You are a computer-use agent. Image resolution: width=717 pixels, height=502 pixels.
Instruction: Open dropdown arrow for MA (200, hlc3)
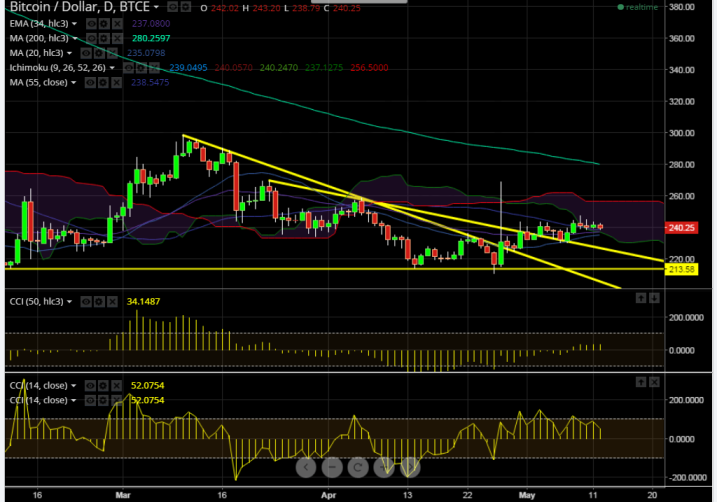point(75,38)
